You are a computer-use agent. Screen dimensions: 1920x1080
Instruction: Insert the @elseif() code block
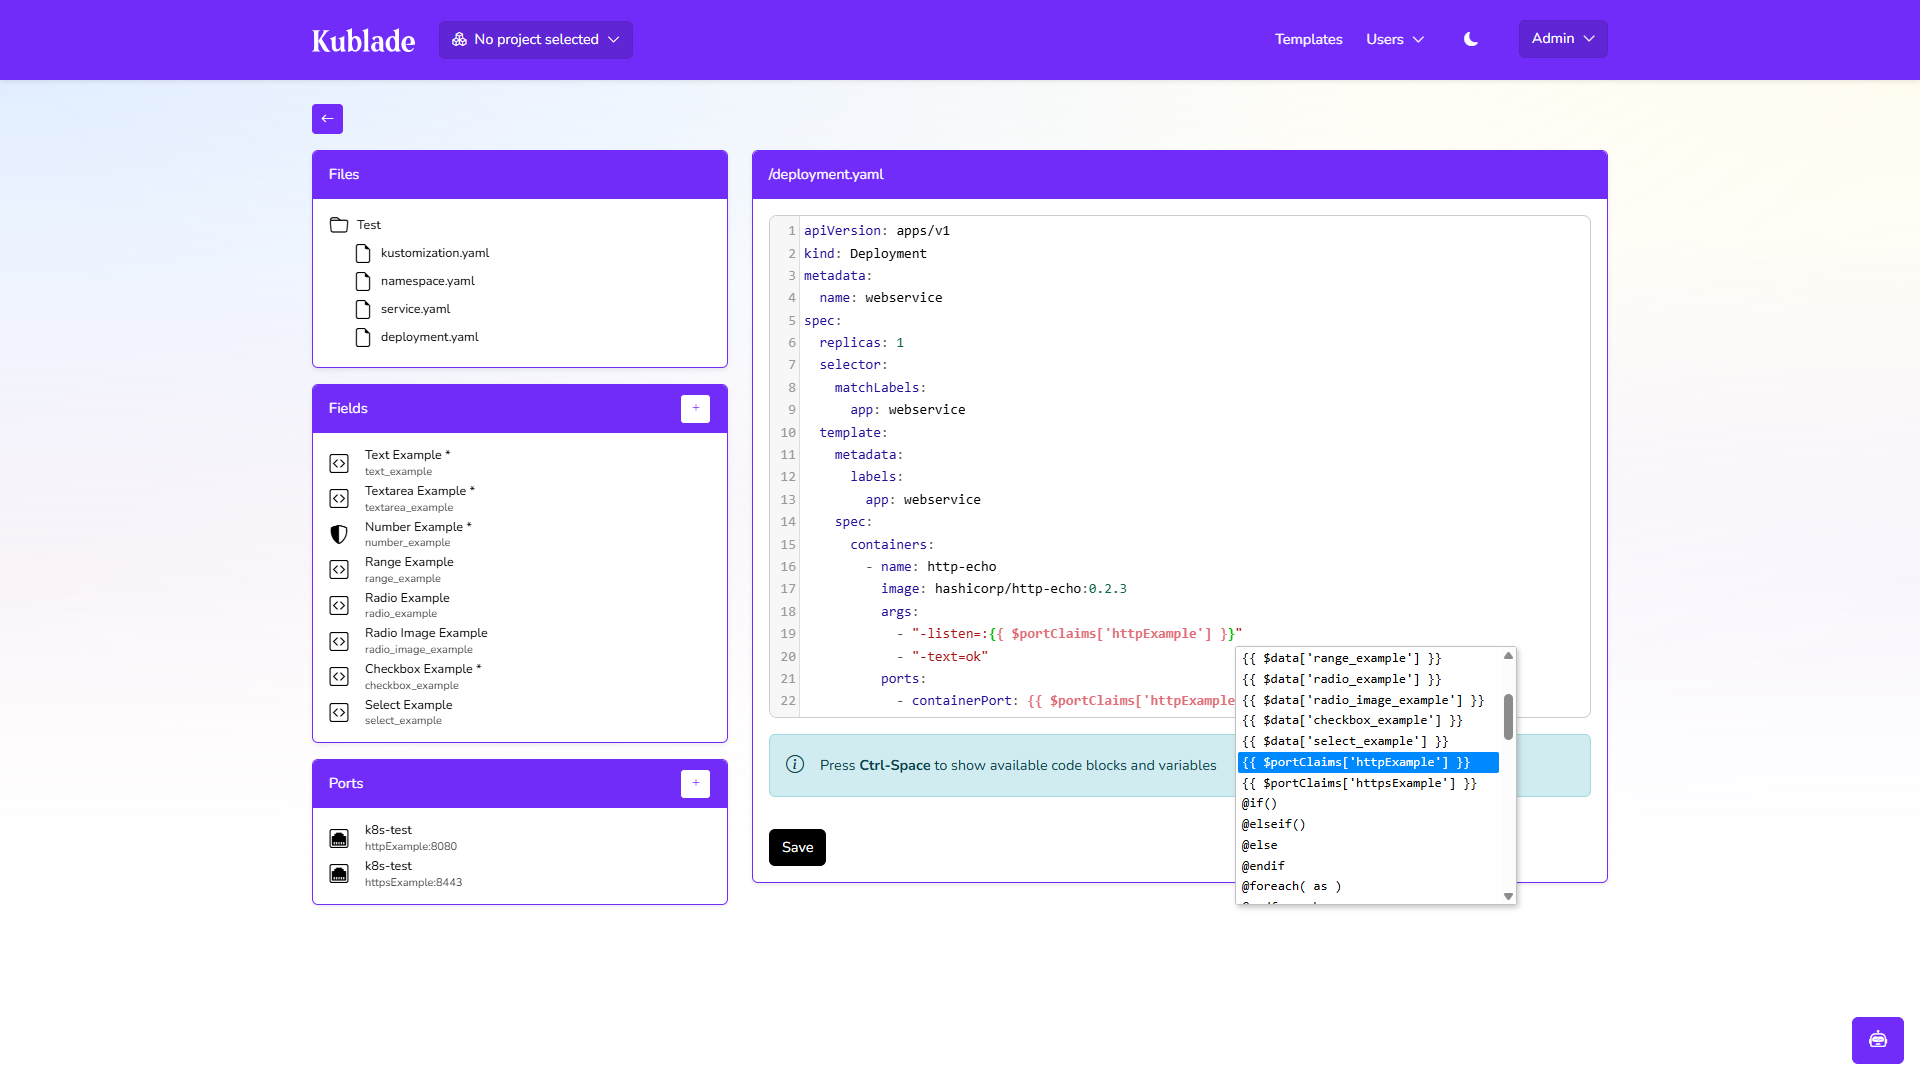pyautogui.click(x=1368, y=824)
